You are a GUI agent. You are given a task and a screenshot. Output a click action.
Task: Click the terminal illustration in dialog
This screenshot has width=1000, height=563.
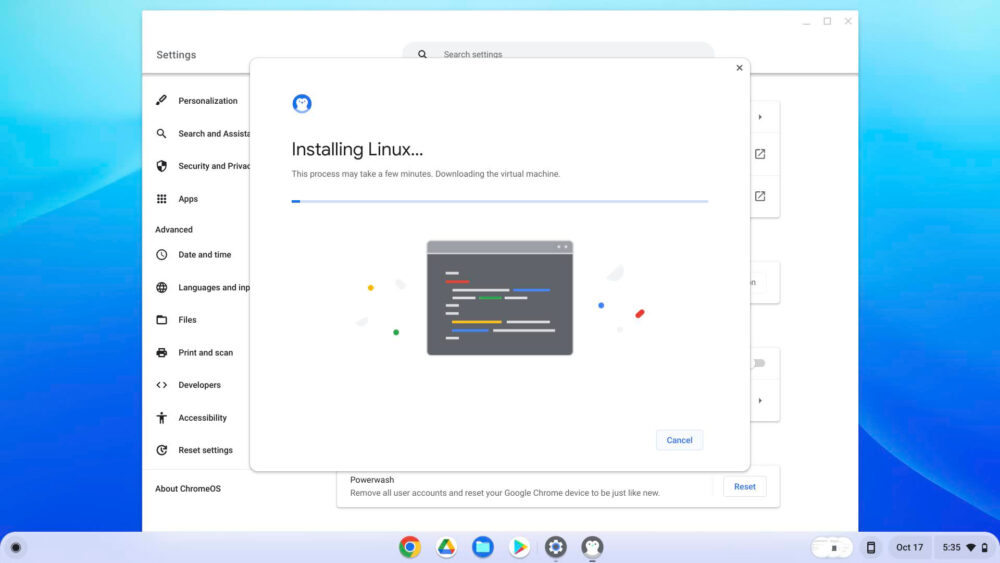pyautogui.click(x=499, y=298)
